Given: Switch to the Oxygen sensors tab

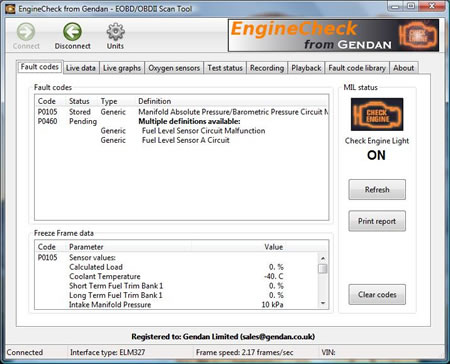Looking at the screenshot, I should tap(174, 68).
